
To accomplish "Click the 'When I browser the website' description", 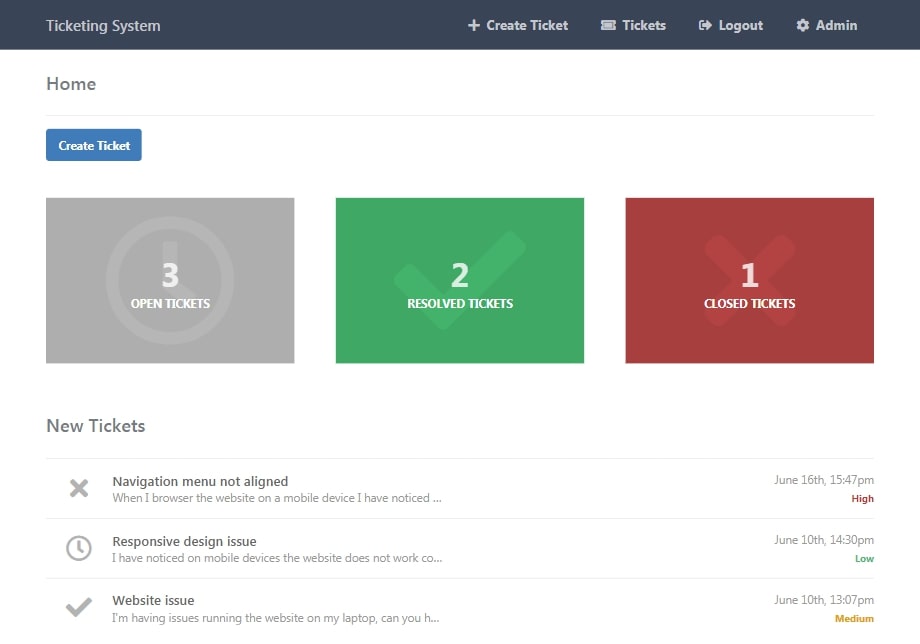I will pyautogui.click(x=277, y=498).
